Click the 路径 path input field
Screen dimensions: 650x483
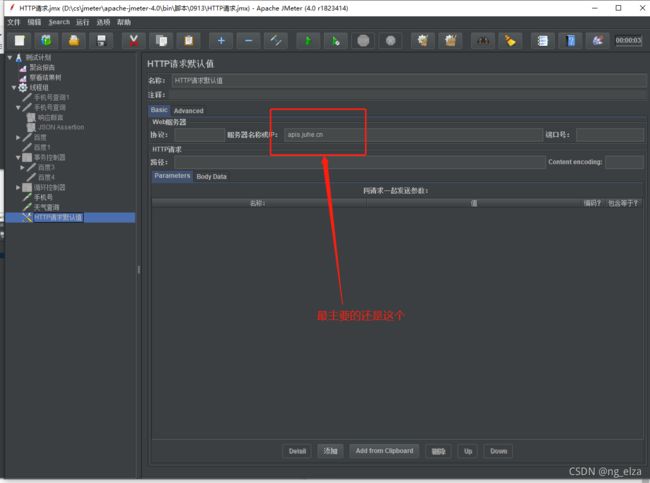click(360, 162)
